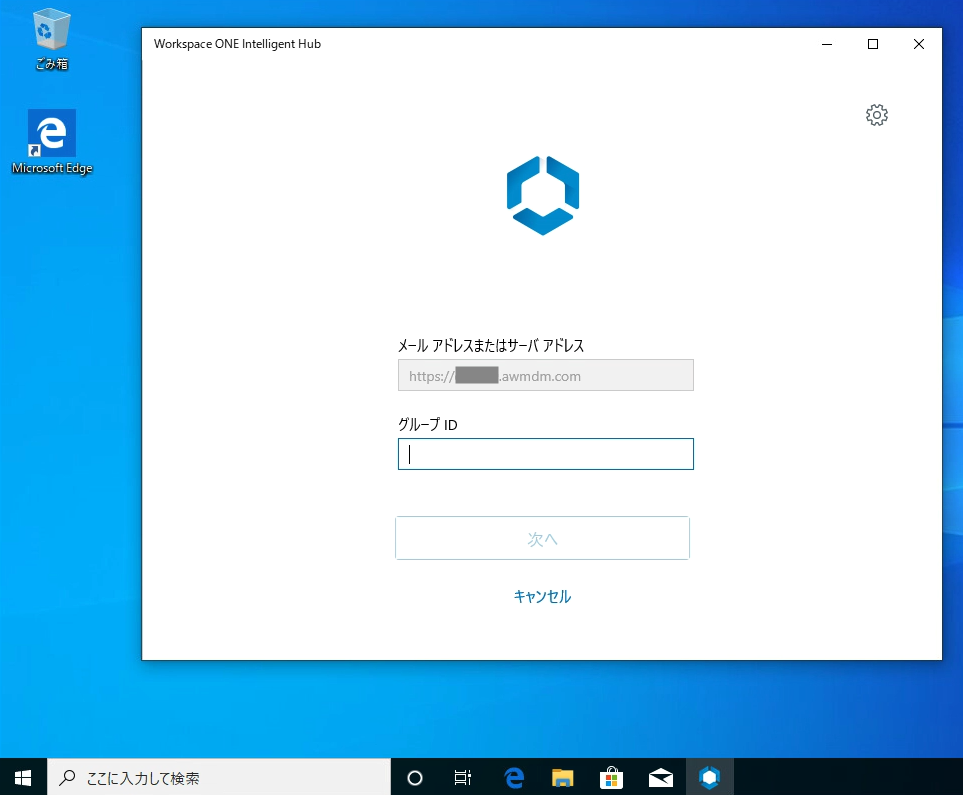Viewport: 963px width, 795px height.
Task: Open Microsoft Edge from the taskbar
Action: coord(513,776)
